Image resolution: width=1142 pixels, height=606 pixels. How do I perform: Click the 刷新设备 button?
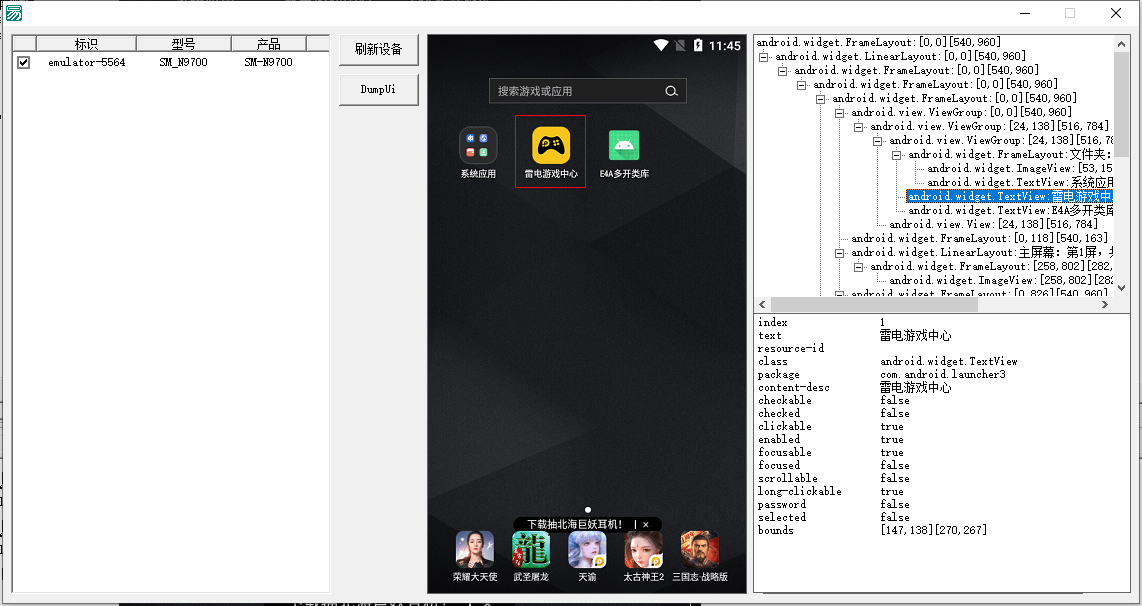click(x=379, y=50)
